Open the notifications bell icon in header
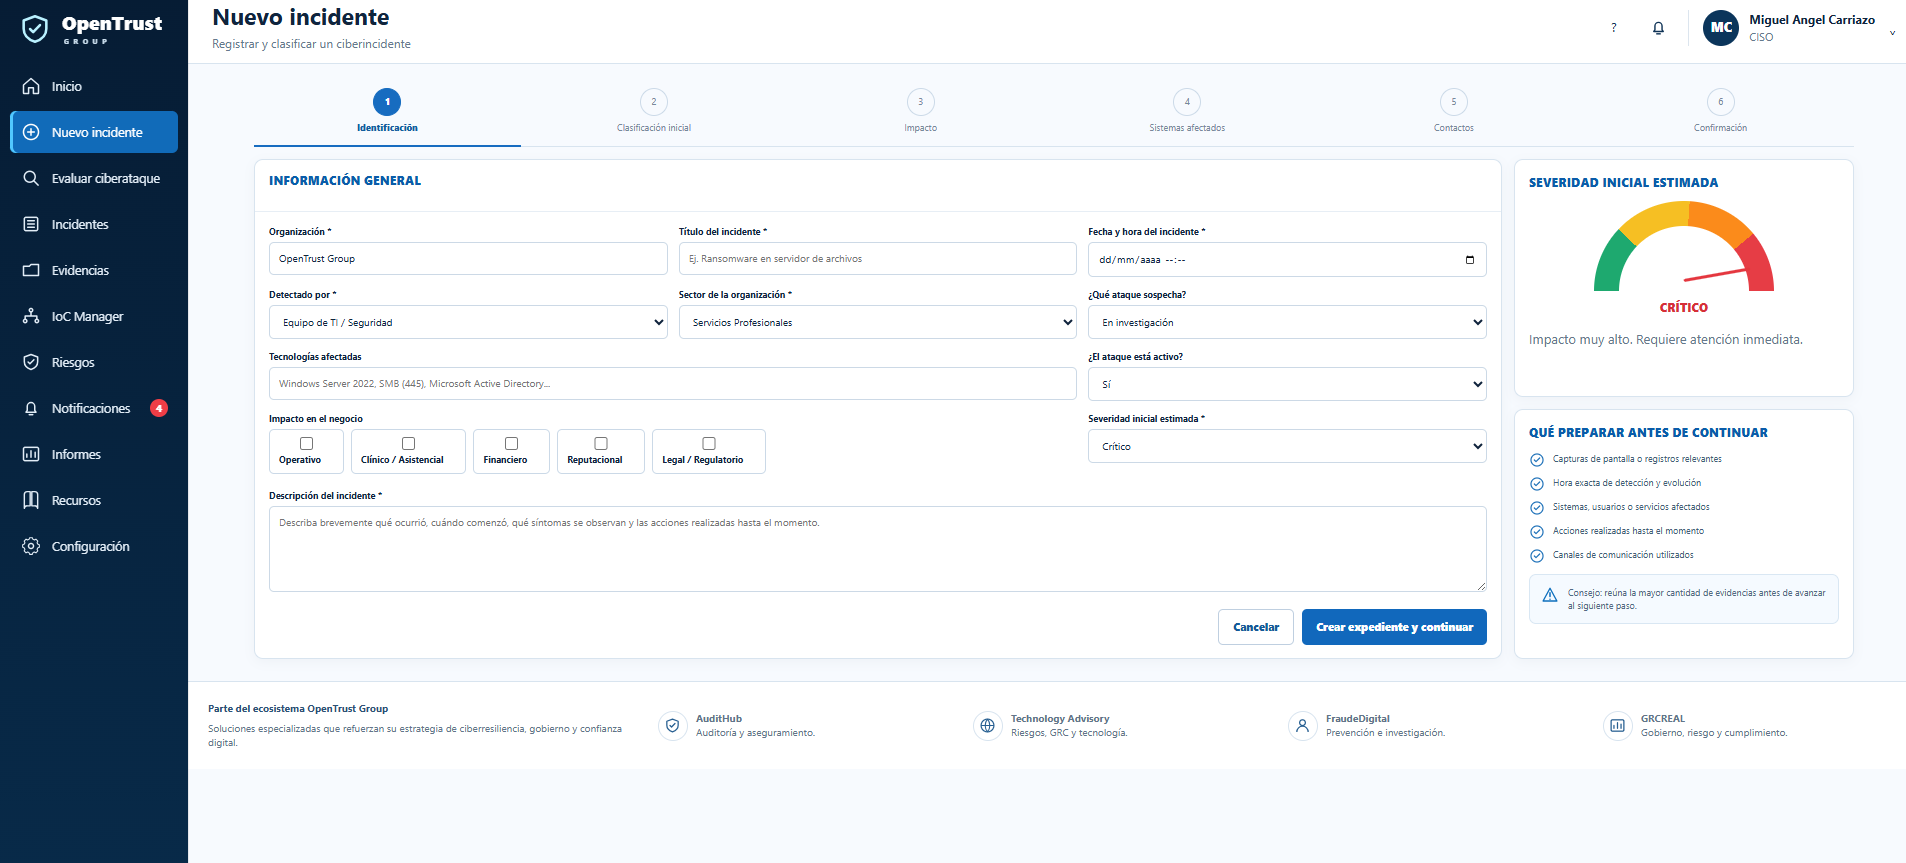Image resolution: width=1906 pixels, height=863 pixels. point(1658,28)
